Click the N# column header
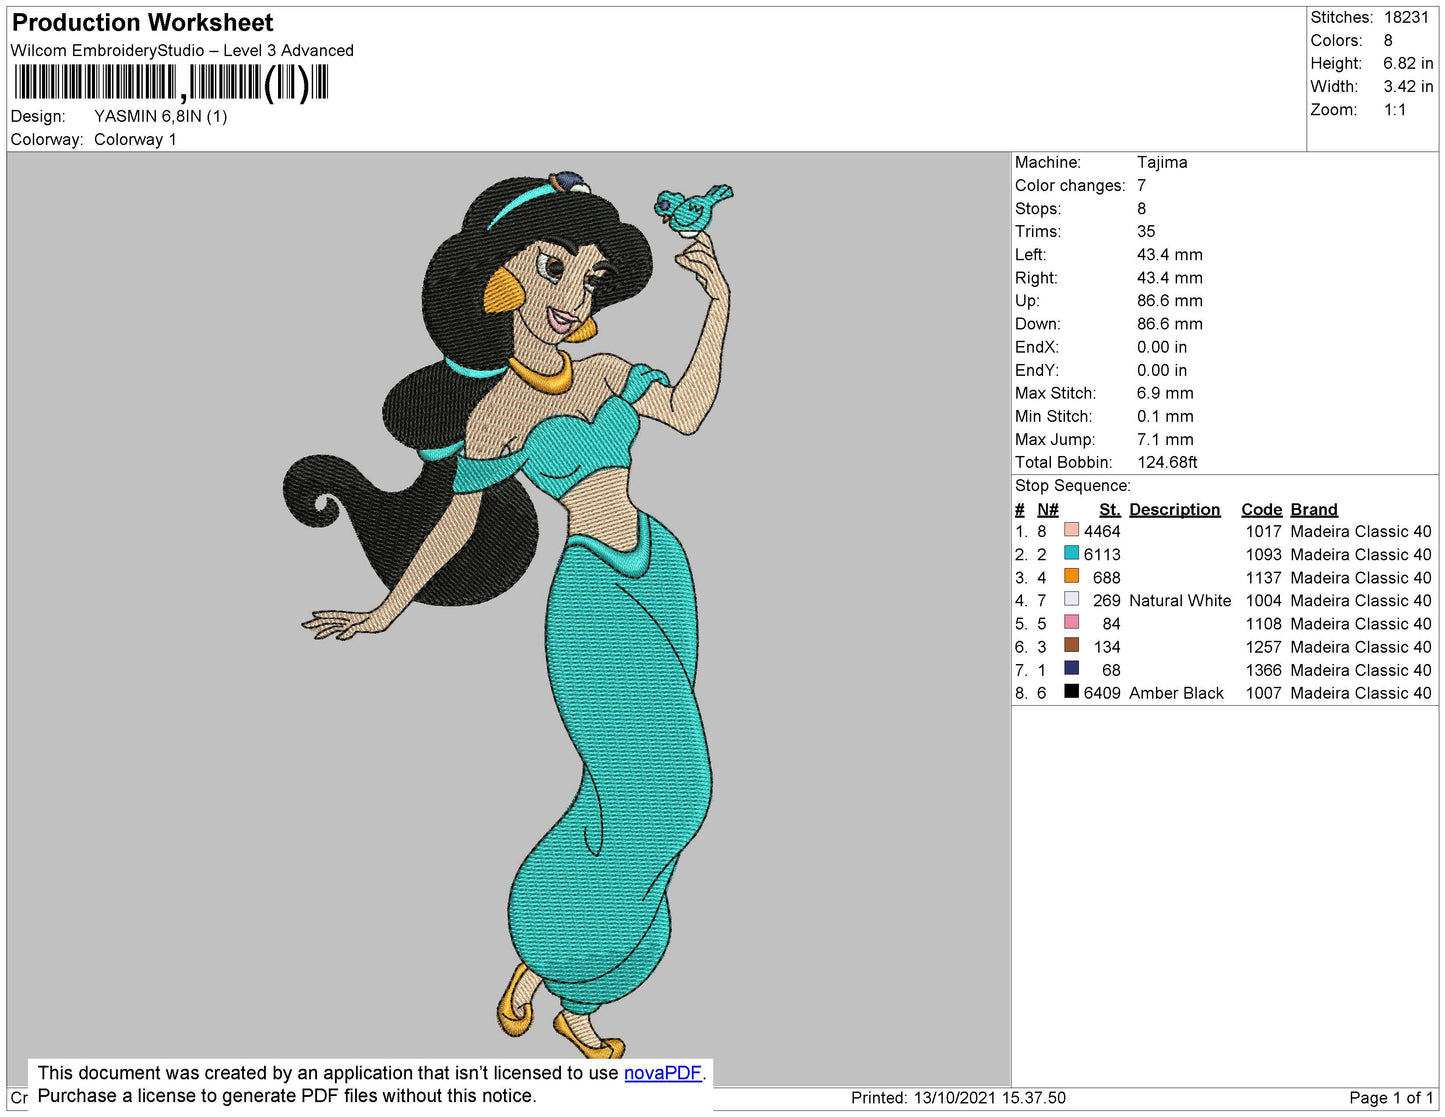Screen dimensions: 1445x1117 pos(1047,509)
